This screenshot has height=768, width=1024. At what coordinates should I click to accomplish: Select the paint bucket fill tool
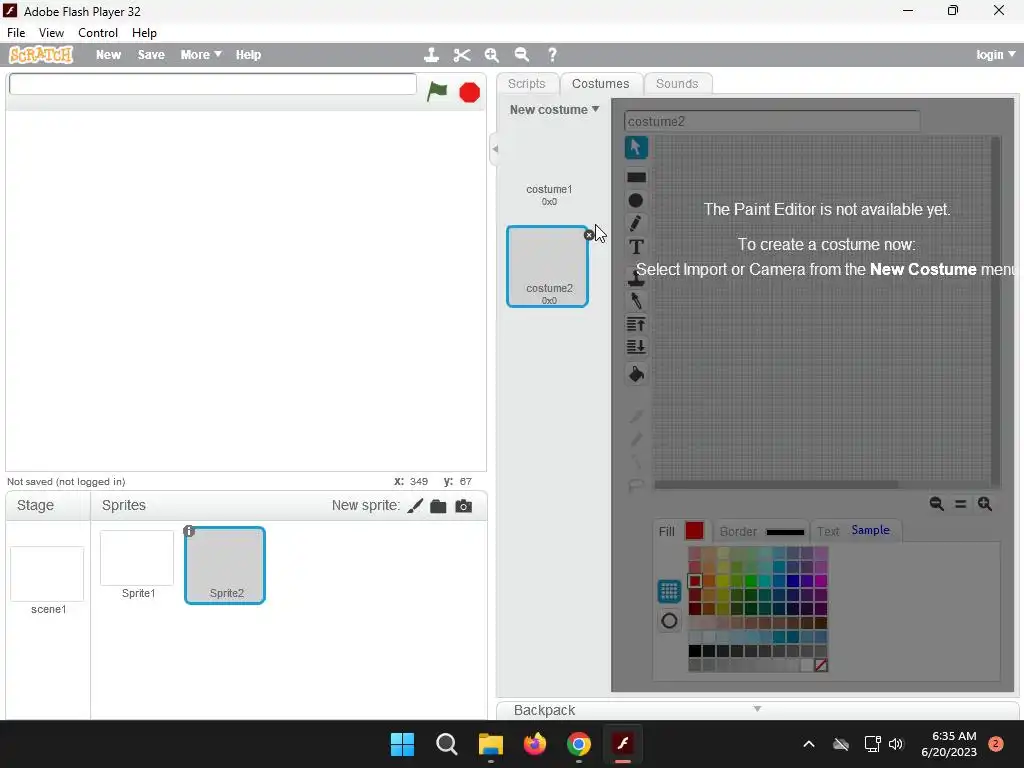(636, 374)
